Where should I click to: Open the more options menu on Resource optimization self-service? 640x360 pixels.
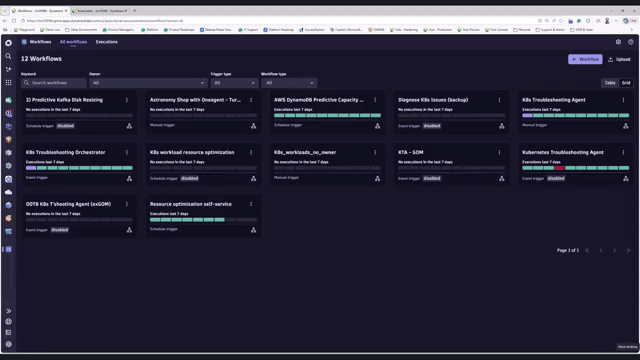click(x=251, y=204)
